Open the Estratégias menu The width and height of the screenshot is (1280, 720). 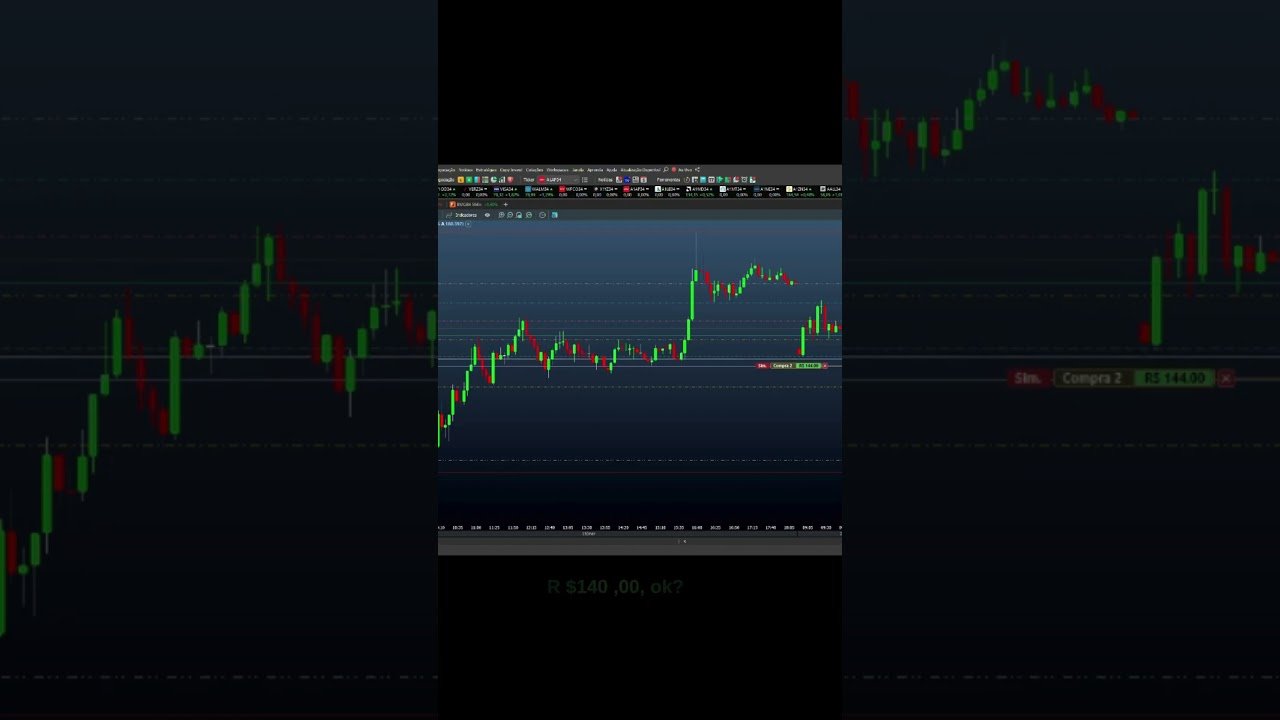[486, 170]
